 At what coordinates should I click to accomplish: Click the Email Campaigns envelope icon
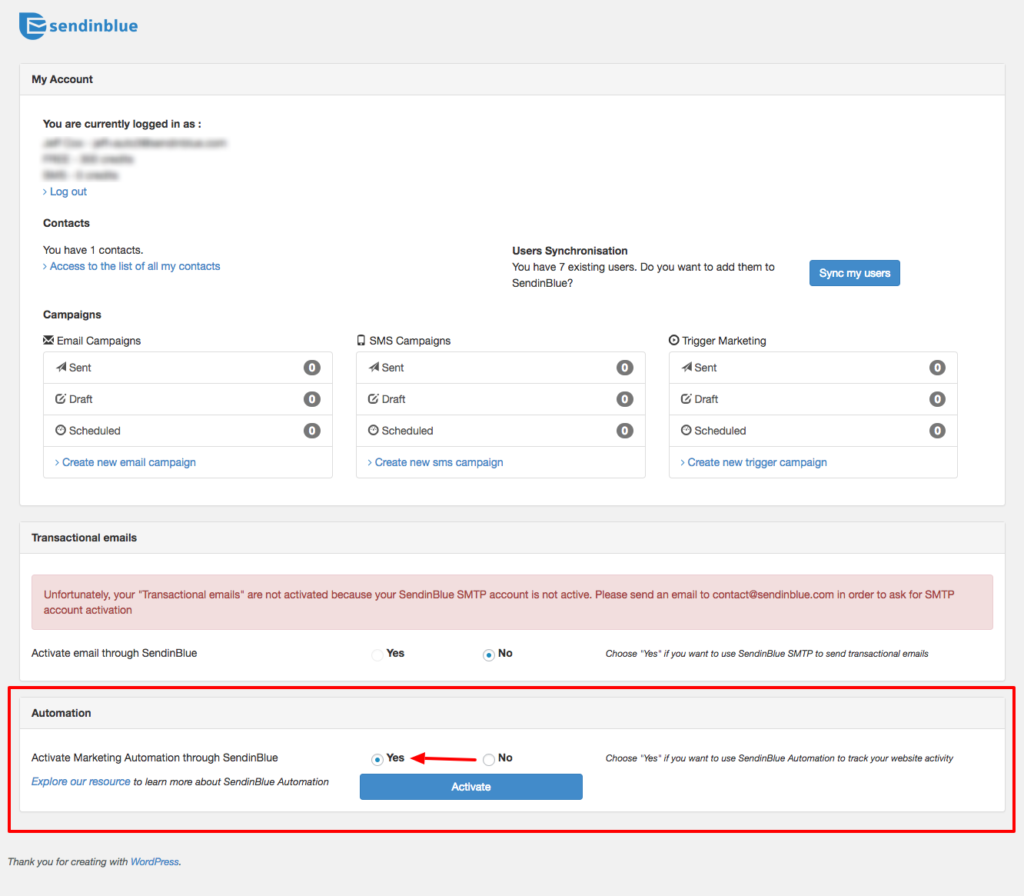pos(48,340)
